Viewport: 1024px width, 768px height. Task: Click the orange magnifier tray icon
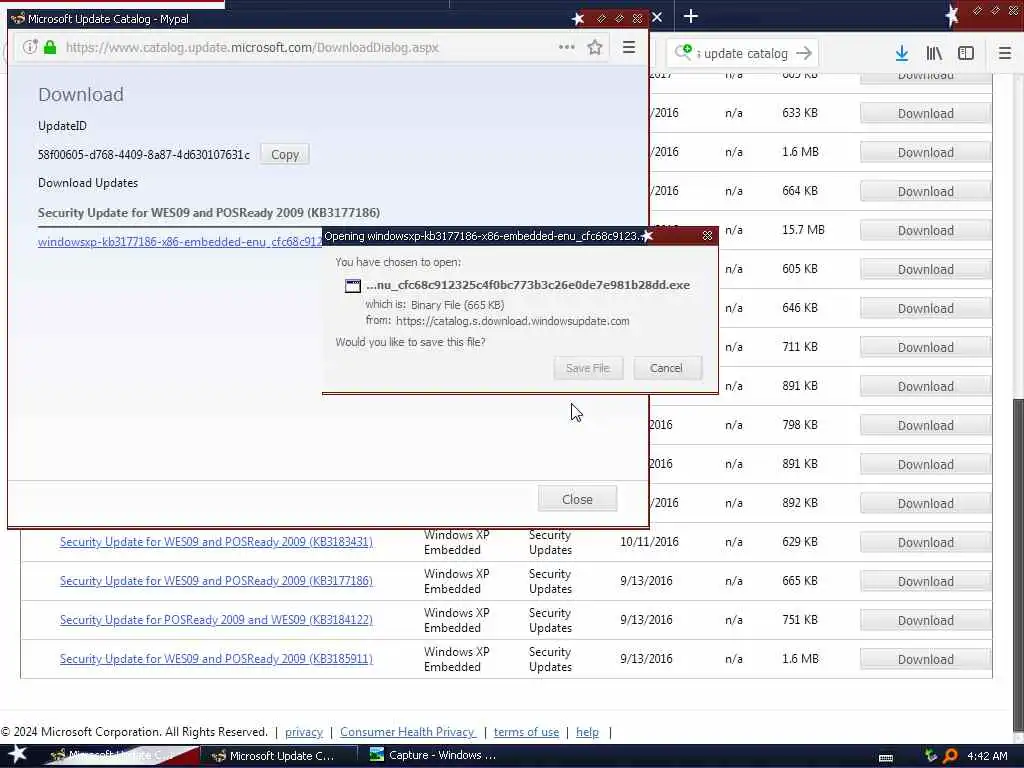click(x=950, y=756)
